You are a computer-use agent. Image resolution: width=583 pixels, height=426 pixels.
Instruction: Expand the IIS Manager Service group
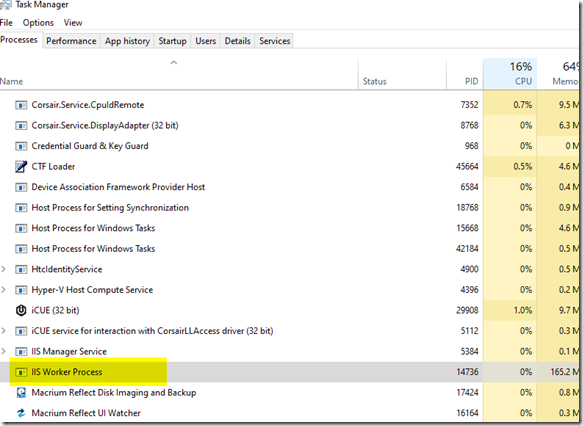point(4,351)
